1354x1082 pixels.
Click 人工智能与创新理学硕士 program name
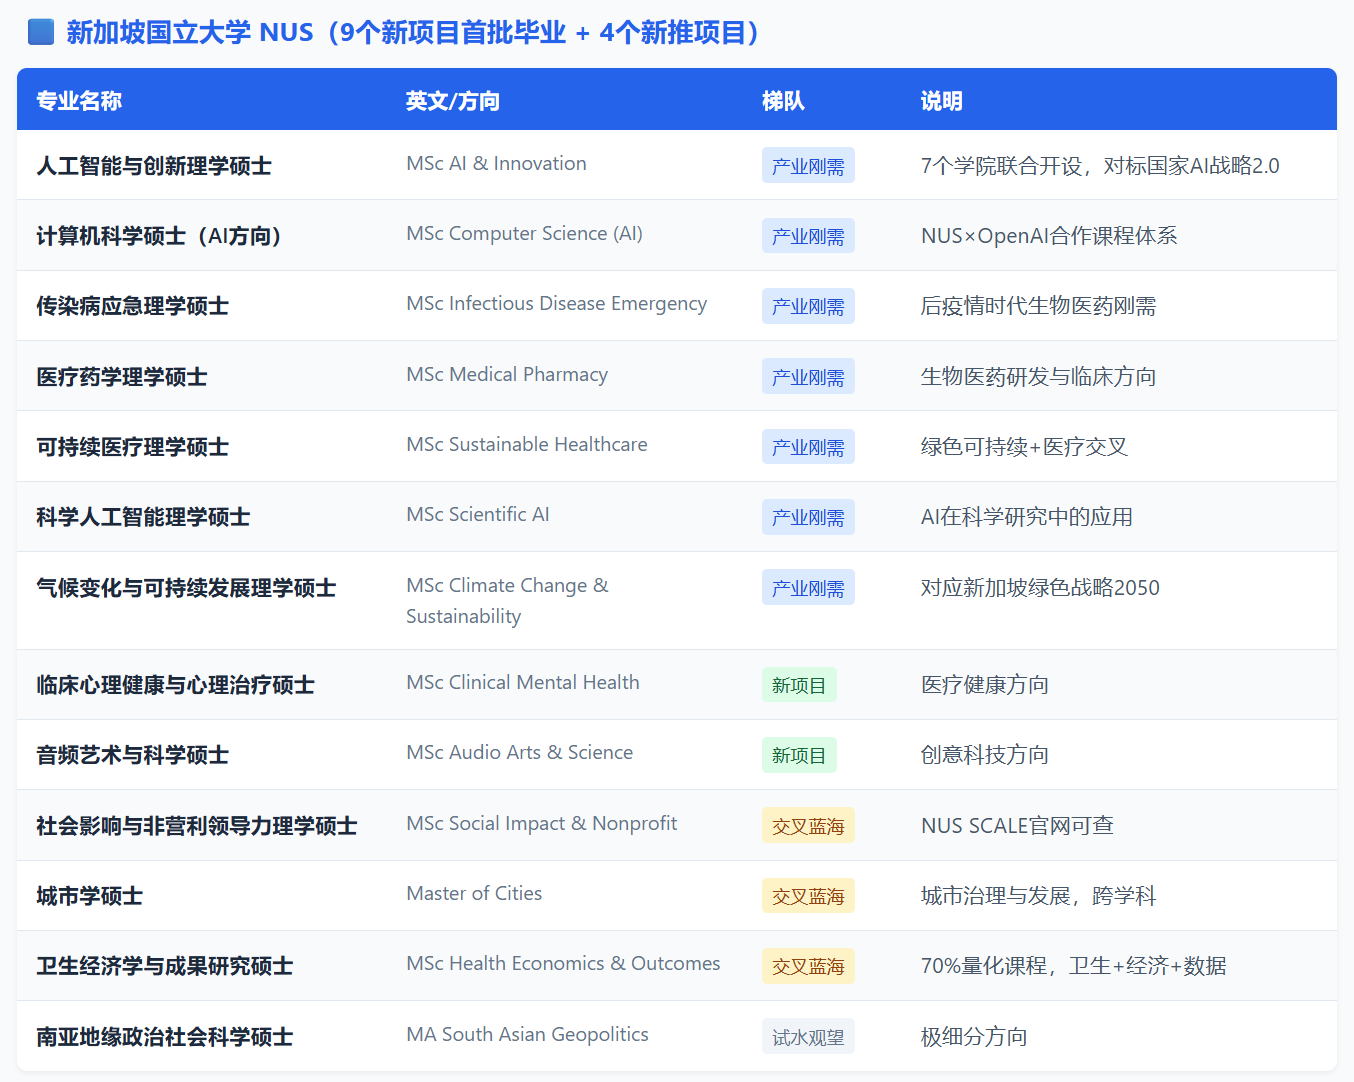tap(154, 166)
